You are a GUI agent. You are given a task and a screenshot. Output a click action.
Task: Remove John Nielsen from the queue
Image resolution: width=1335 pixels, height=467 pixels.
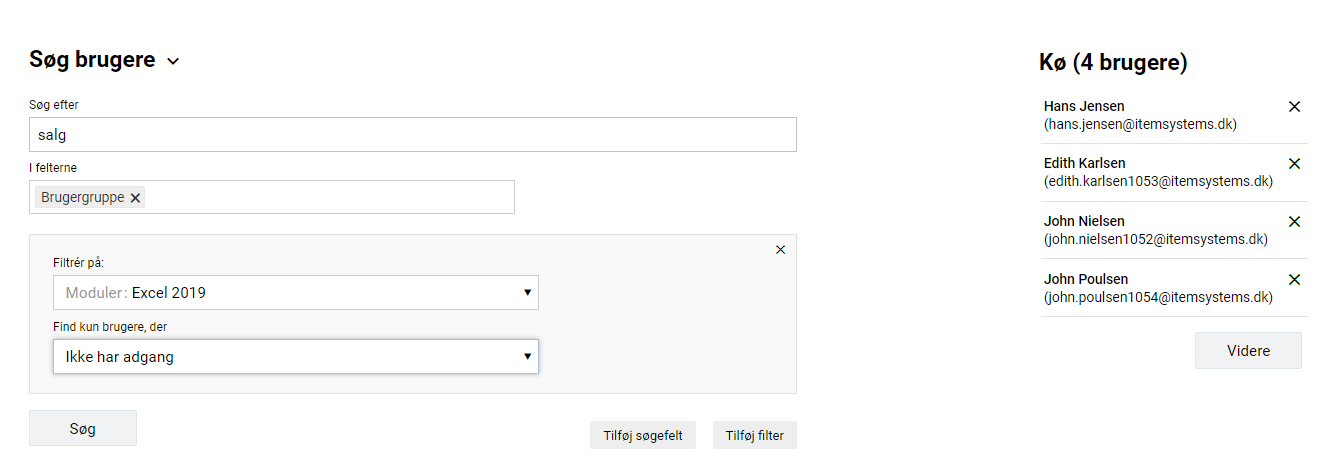click(x=1294, y=221)
